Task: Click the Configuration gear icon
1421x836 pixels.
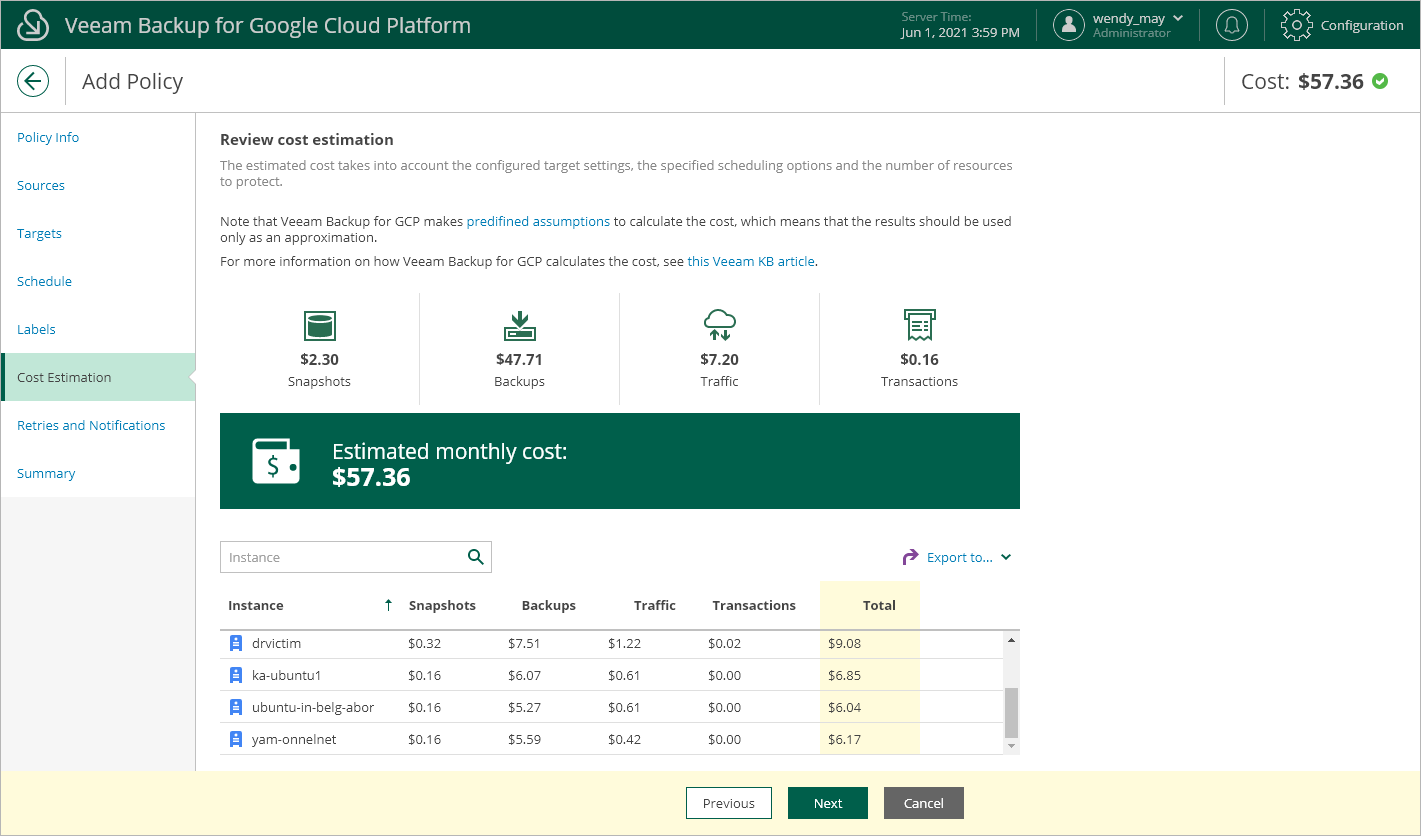Action: click(1296, 25)
